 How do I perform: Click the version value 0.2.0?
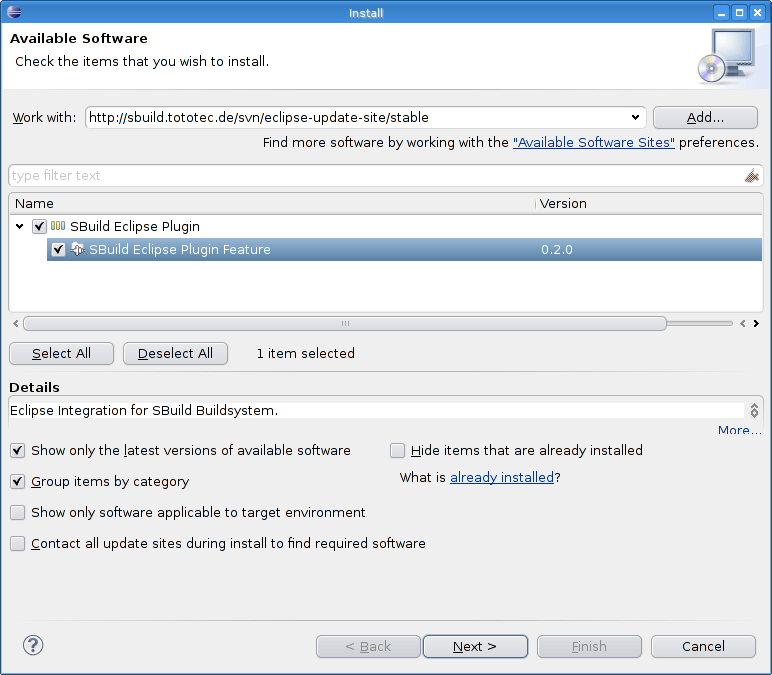557,250
